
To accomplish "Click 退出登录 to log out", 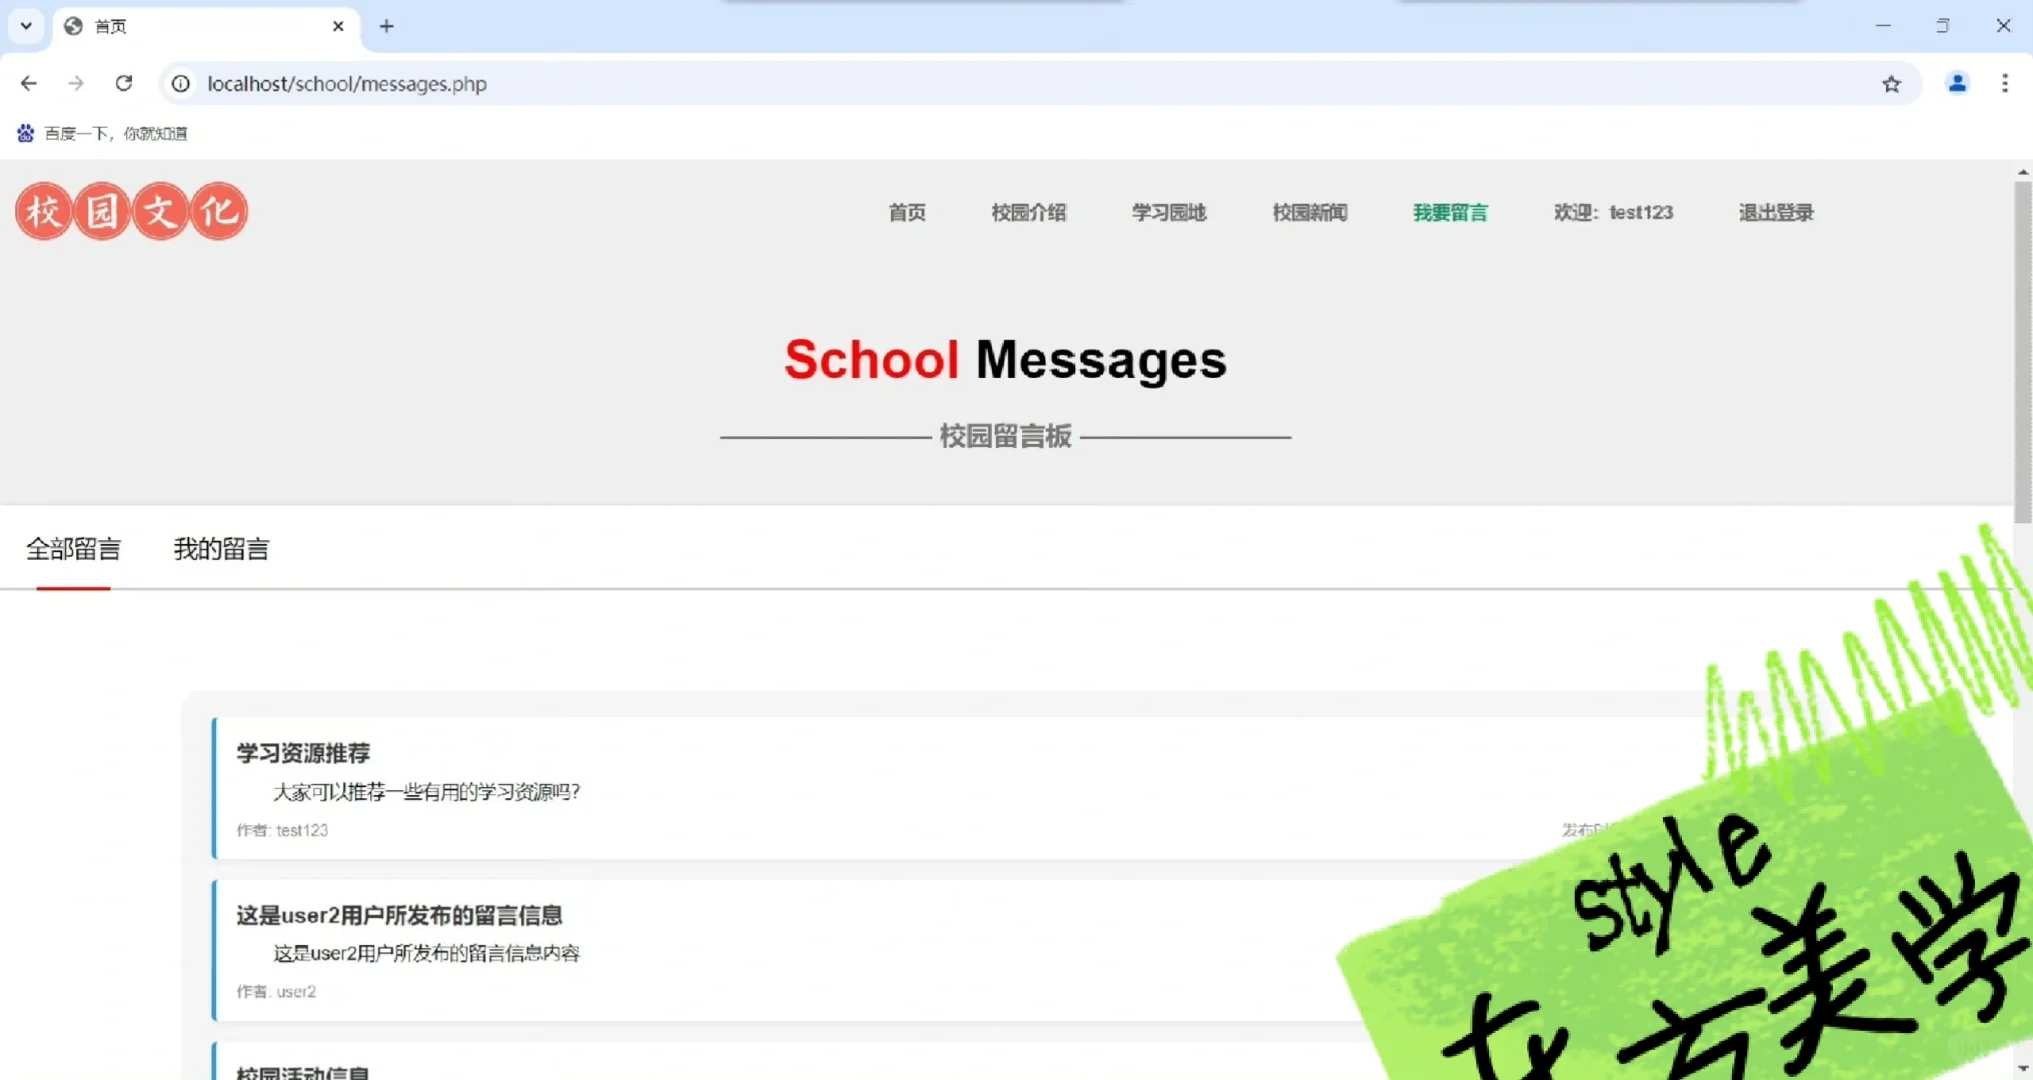I will click(x=1775, y=212).
